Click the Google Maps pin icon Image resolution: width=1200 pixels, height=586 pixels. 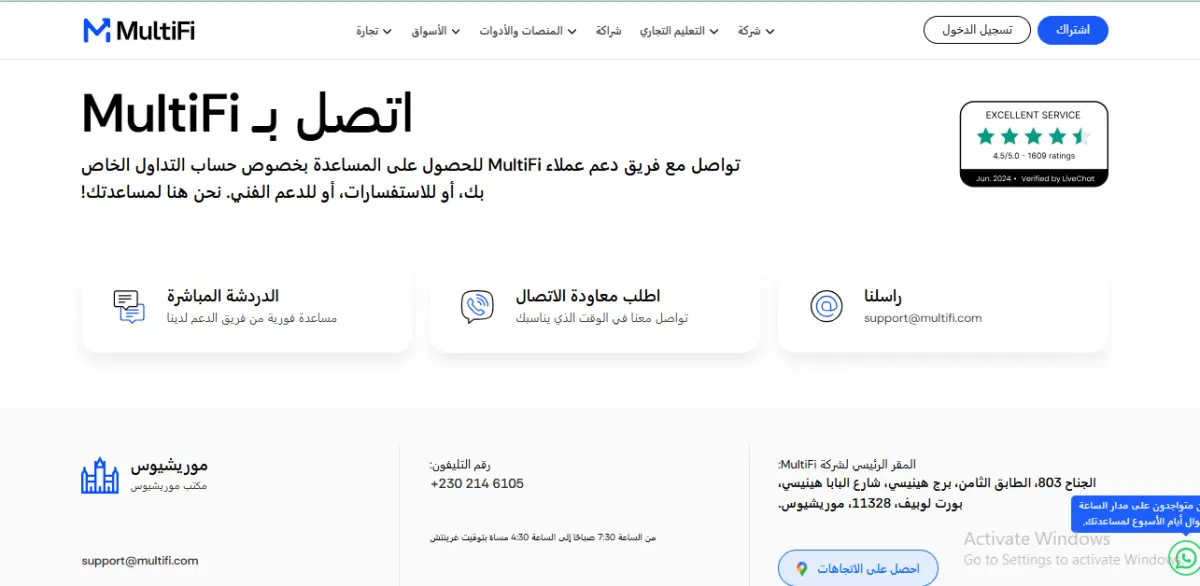tap(801, 569)
